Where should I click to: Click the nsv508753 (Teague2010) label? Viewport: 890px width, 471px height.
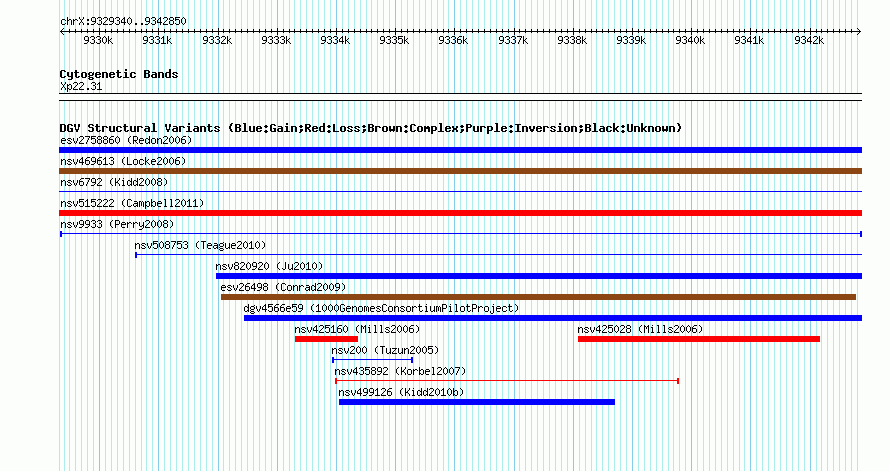200,245
